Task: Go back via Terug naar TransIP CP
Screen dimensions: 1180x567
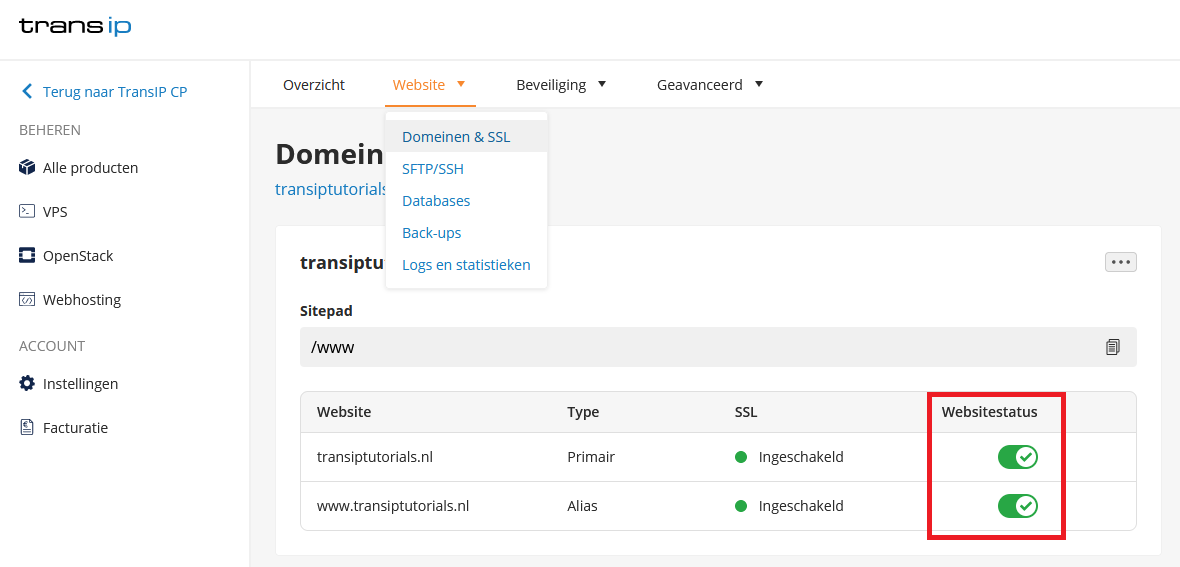Action: [115, 92]
